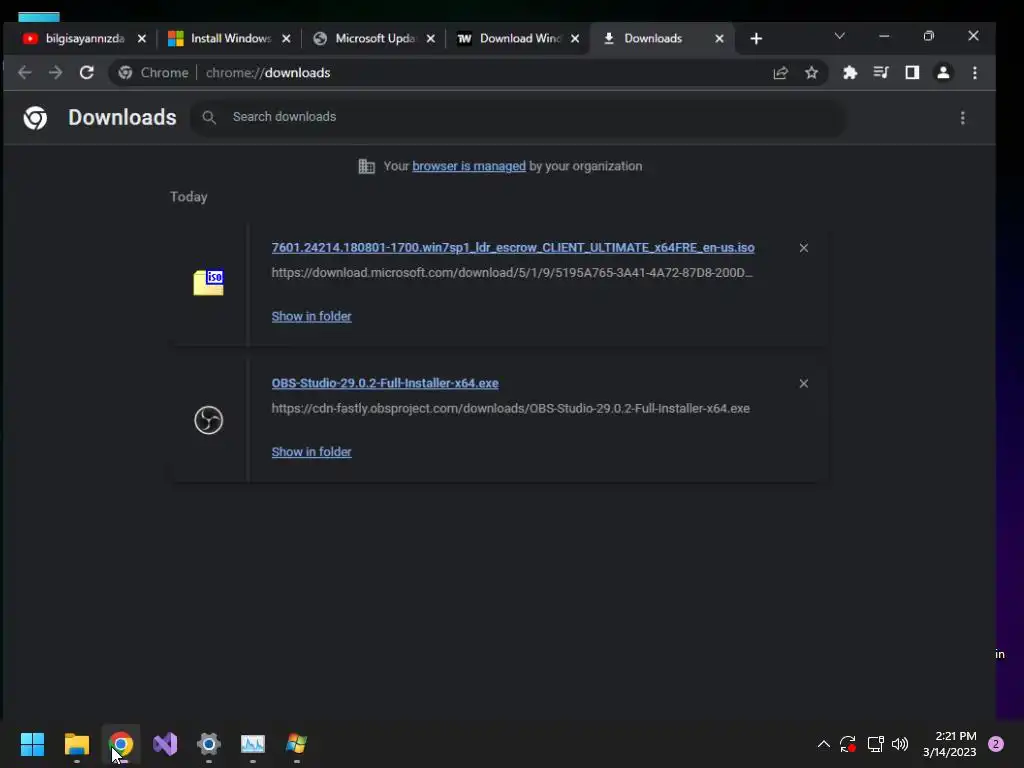Click the network tray icon
1024x768 pixels.
click(x=875, y=744)
